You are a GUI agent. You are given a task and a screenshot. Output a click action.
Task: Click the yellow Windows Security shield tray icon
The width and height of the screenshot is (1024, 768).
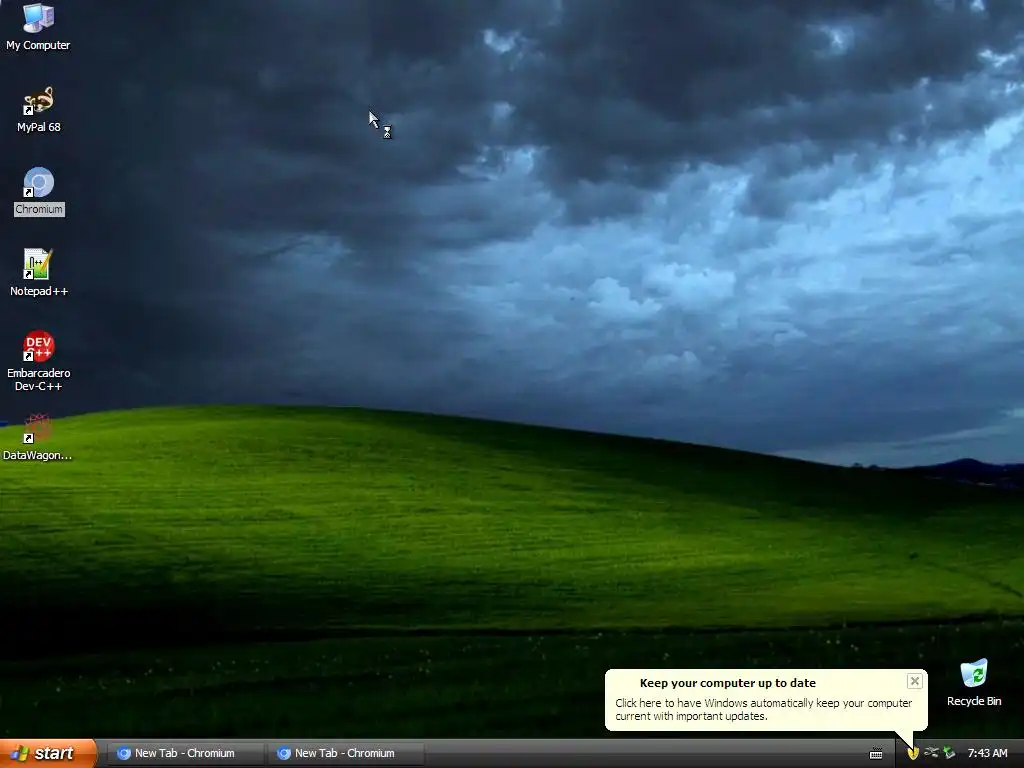click(x=913, y=753)
